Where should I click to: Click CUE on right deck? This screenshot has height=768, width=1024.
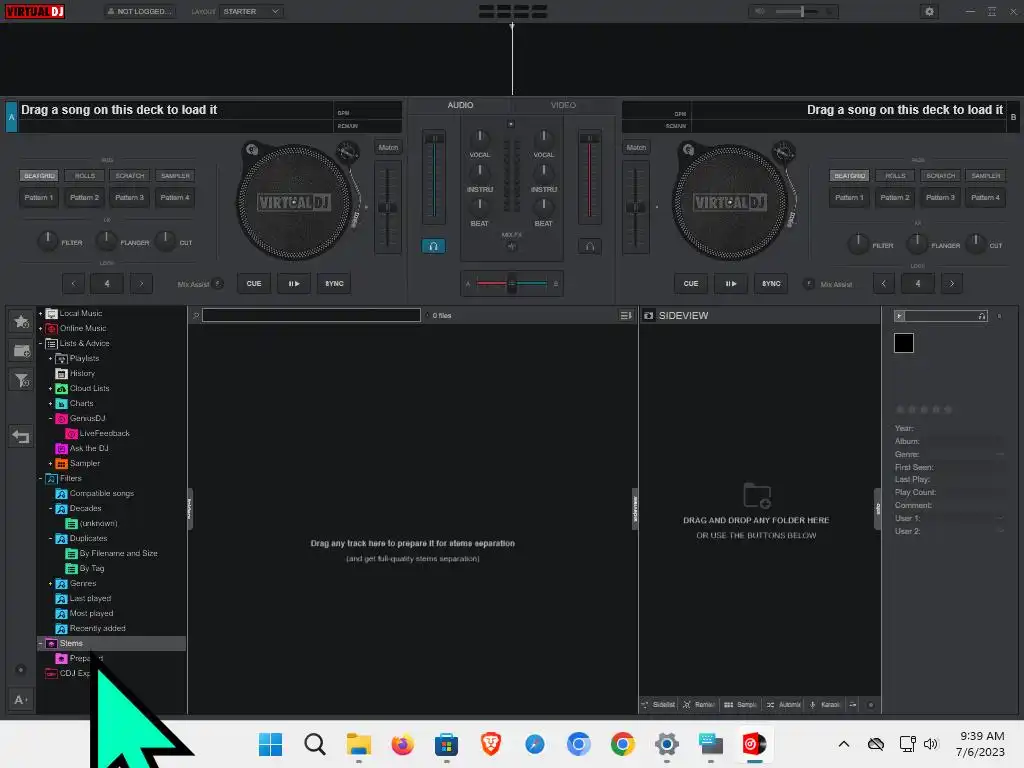(x=691, y=283)
